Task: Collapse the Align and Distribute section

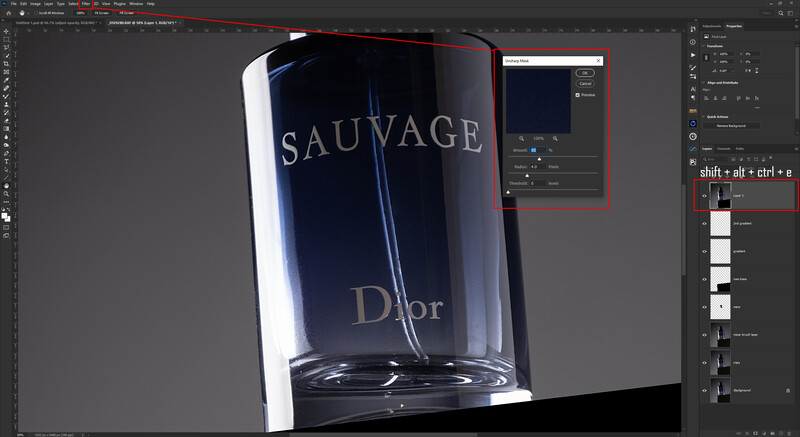Action: [x=703, y=83]
